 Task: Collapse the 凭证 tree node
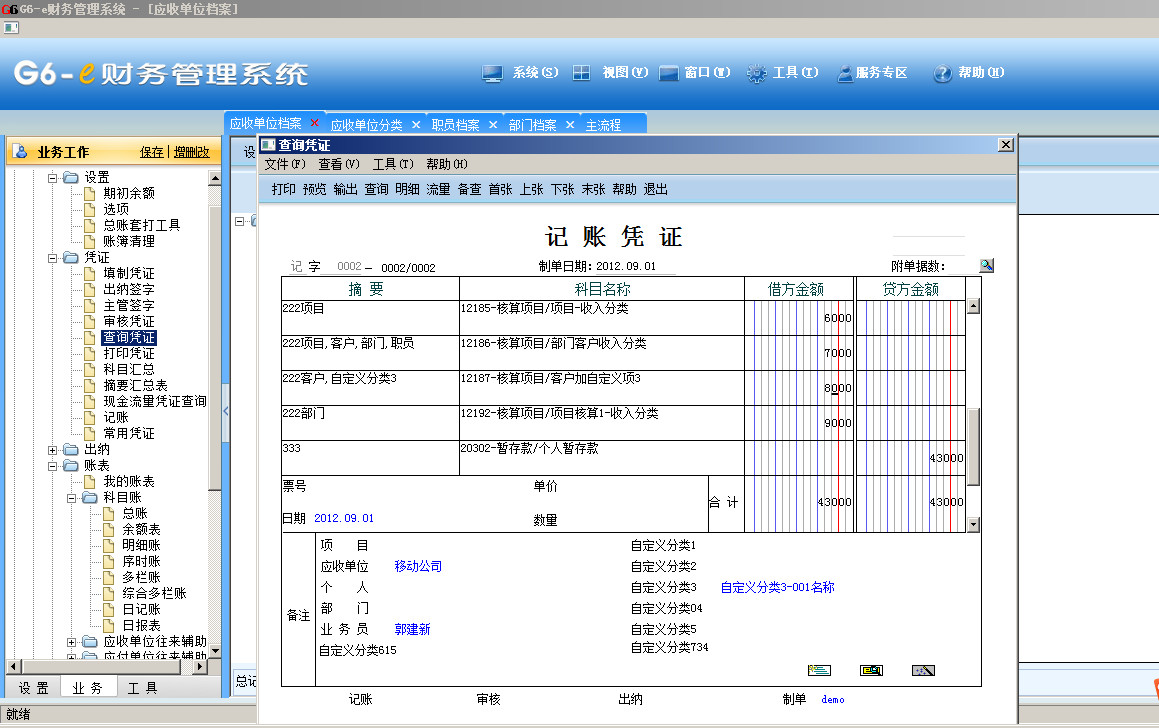53,258
